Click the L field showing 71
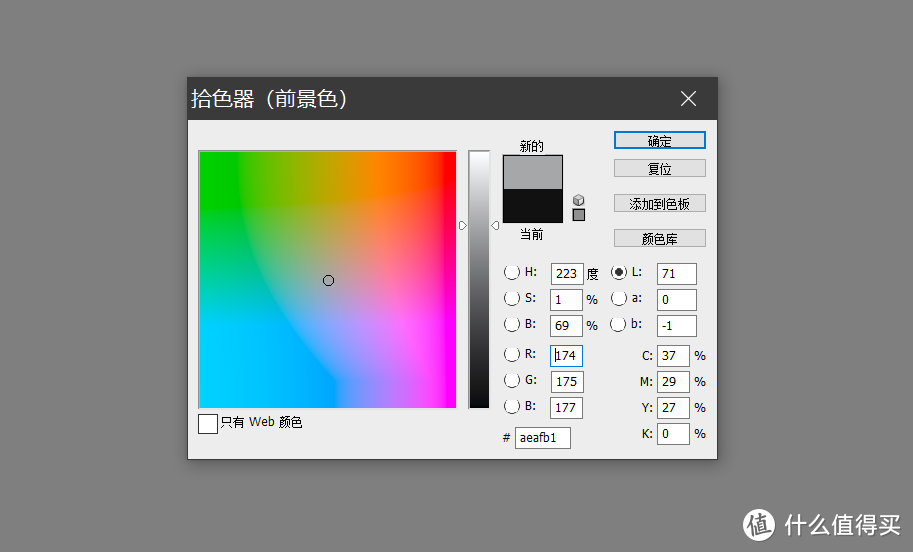The height and width of the screenshot is (552, 913). click(x=677, y=274)
